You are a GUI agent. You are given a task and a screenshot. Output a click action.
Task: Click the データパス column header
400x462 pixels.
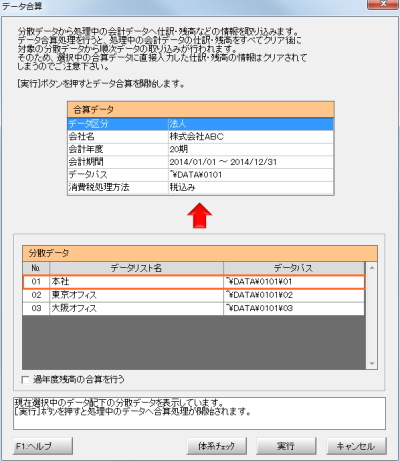pos(294,268)
